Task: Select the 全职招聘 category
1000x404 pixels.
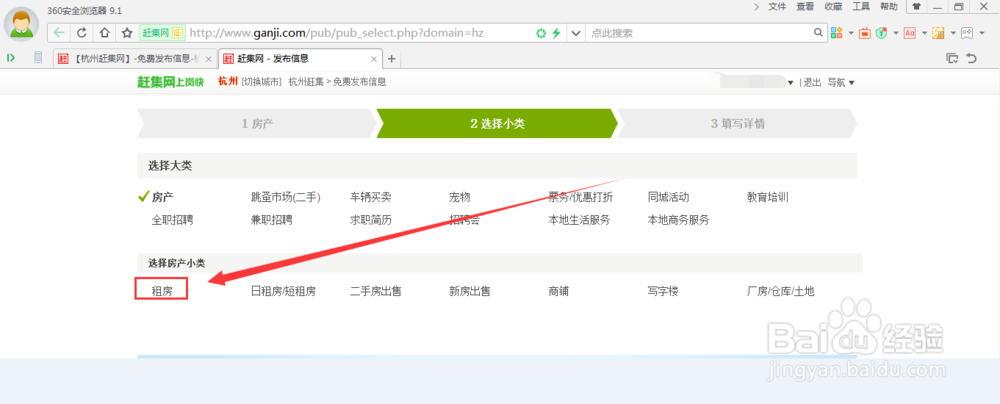Action: 172,220
